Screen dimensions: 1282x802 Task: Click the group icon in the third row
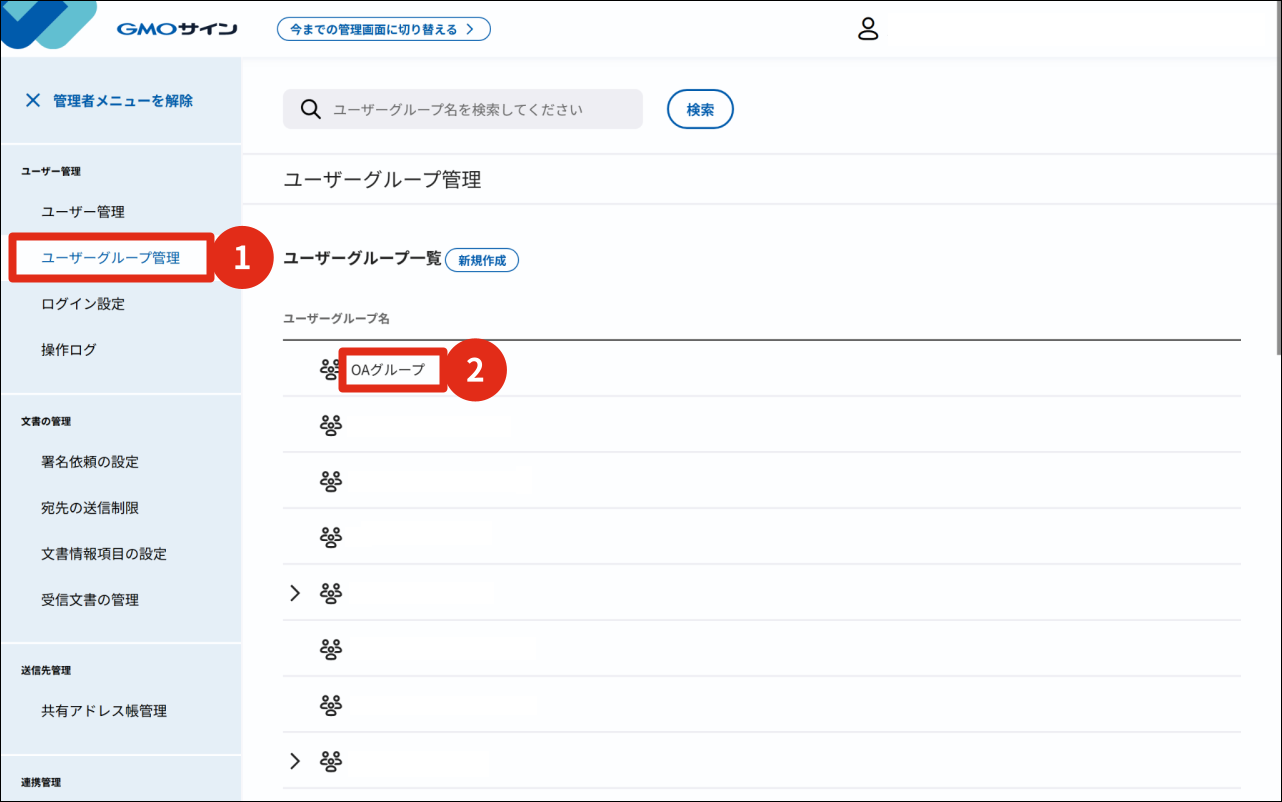(x=330, y=481)
